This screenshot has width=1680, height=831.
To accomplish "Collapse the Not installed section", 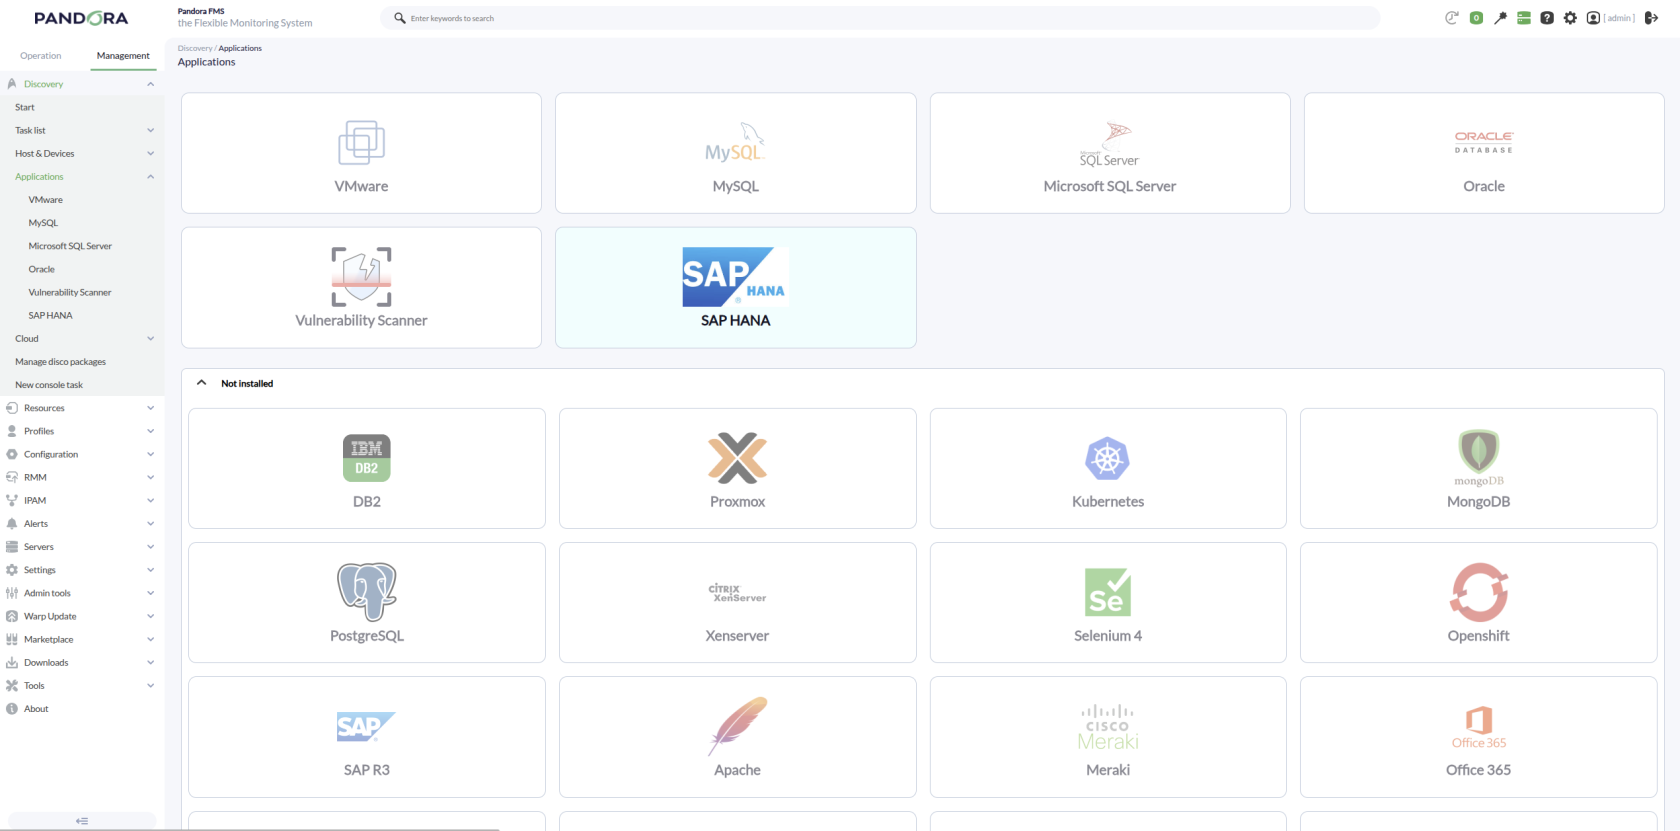I will pos(202,383).
